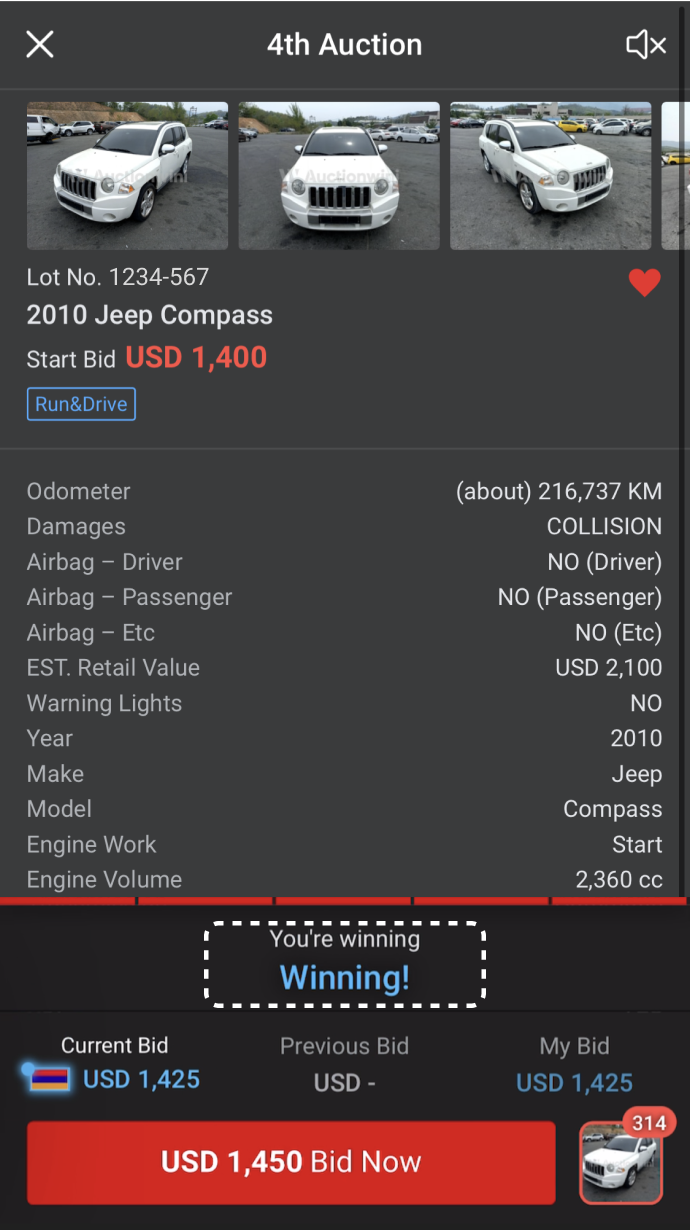View the partially visible fourth photo
This screenshot has height=1230, width=690.
pos(676,176)
